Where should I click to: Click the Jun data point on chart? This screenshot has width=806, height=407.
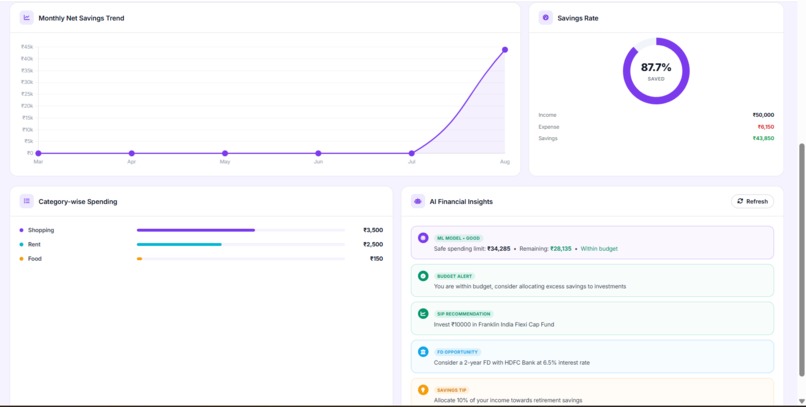pos(318,153)
